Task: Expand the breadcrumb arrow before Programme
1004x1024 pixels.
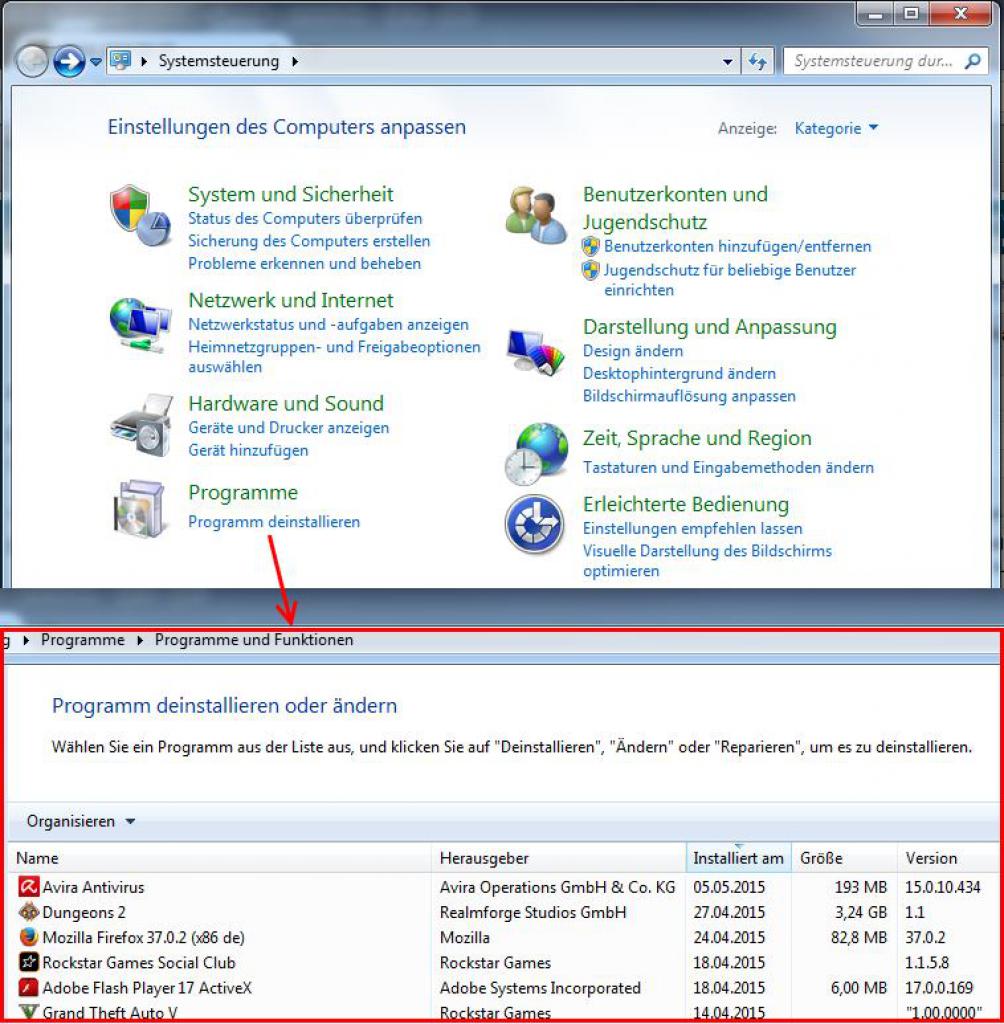Action: click(x=26, y=640)
